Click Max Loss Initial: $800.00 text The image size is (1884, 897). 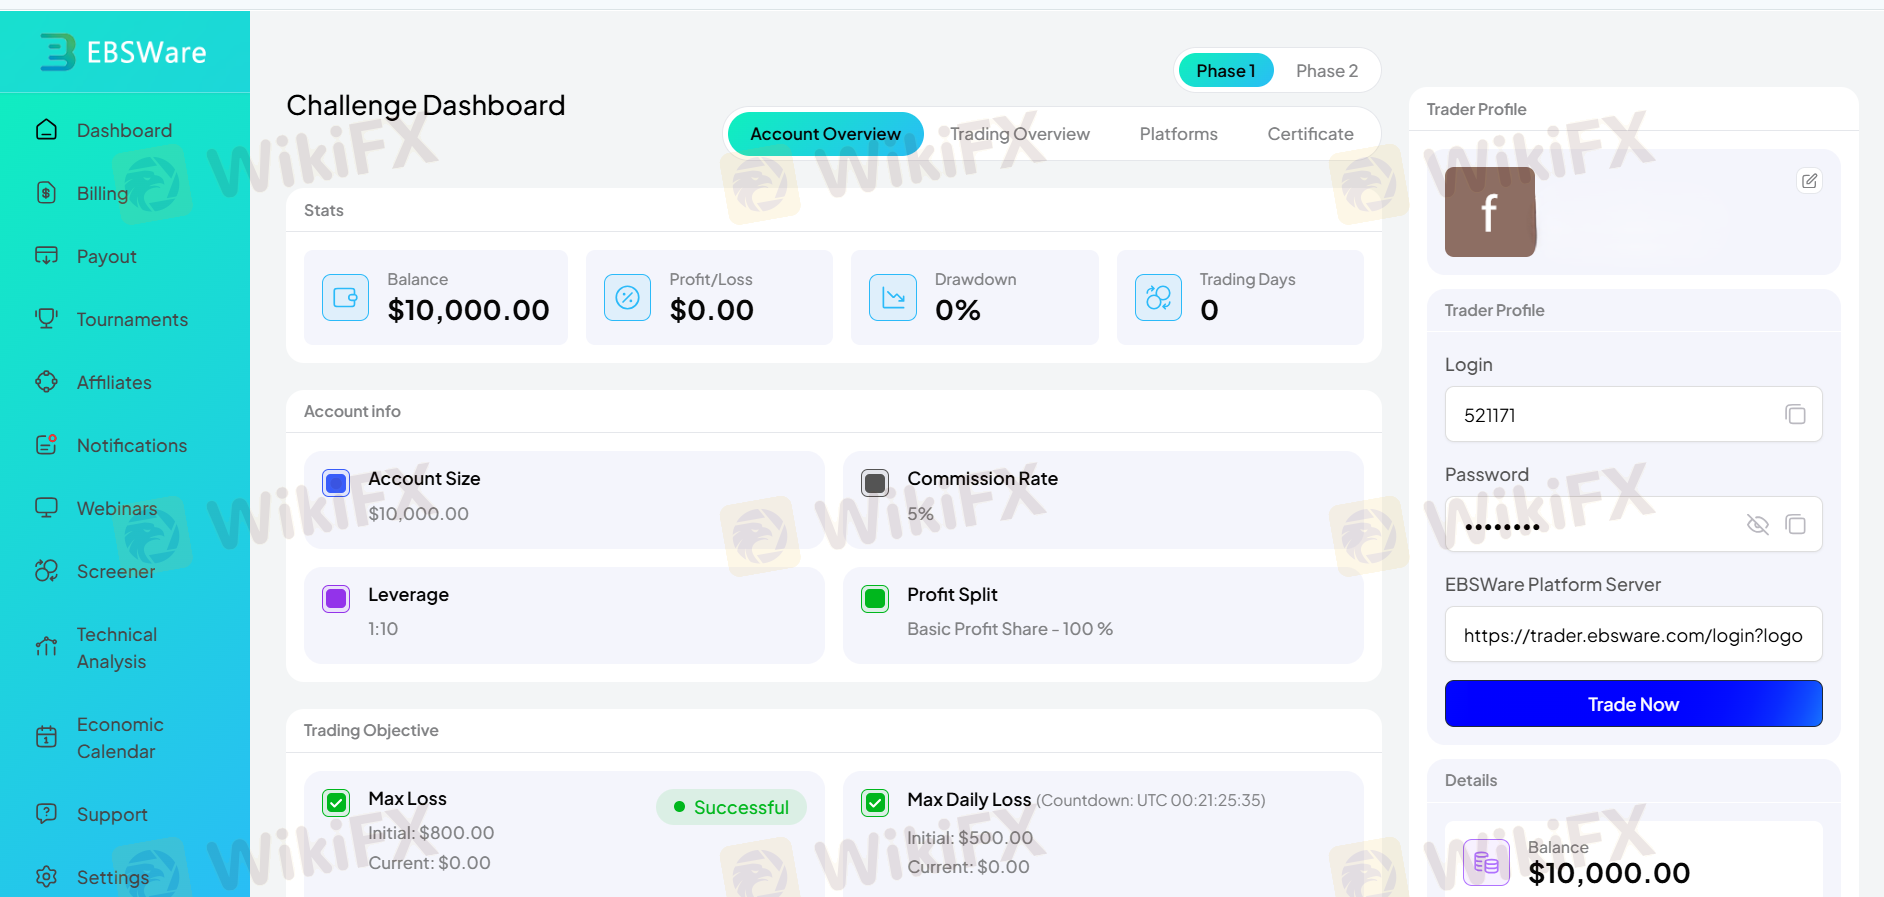tap(431, 833)
